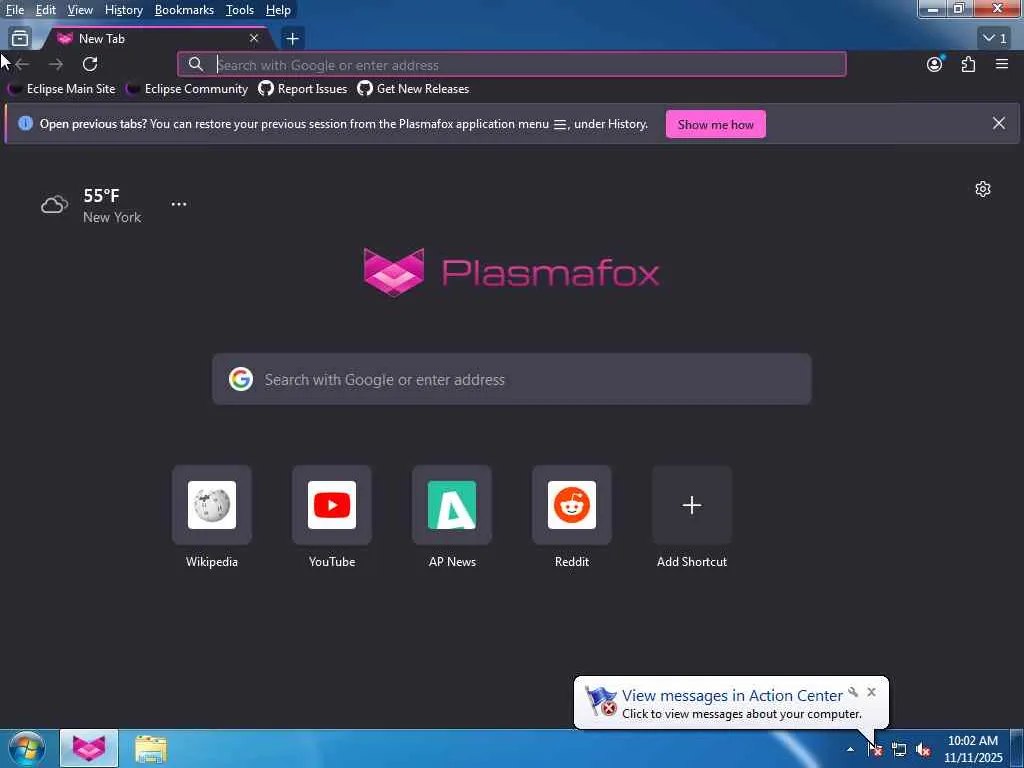Viewport: 1024px width, 768px height.
Task: Open Get New Releases bookmark
Action: [x=413, y=89]
